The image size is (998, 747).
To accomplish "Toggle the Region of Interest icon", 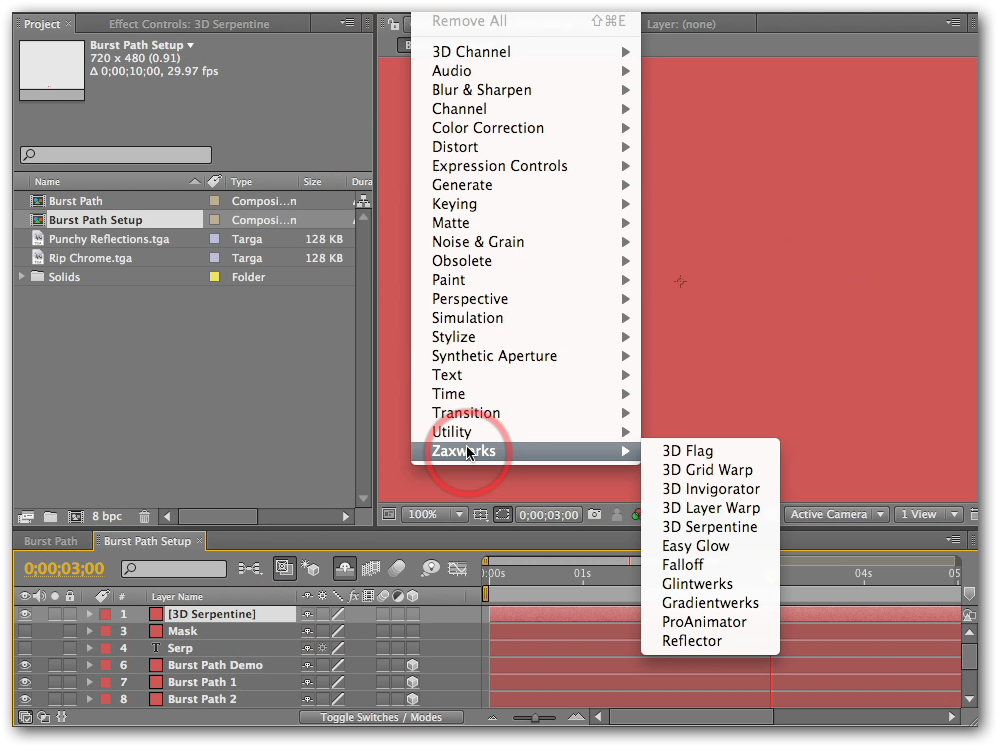I will click(x=503, y=514).
